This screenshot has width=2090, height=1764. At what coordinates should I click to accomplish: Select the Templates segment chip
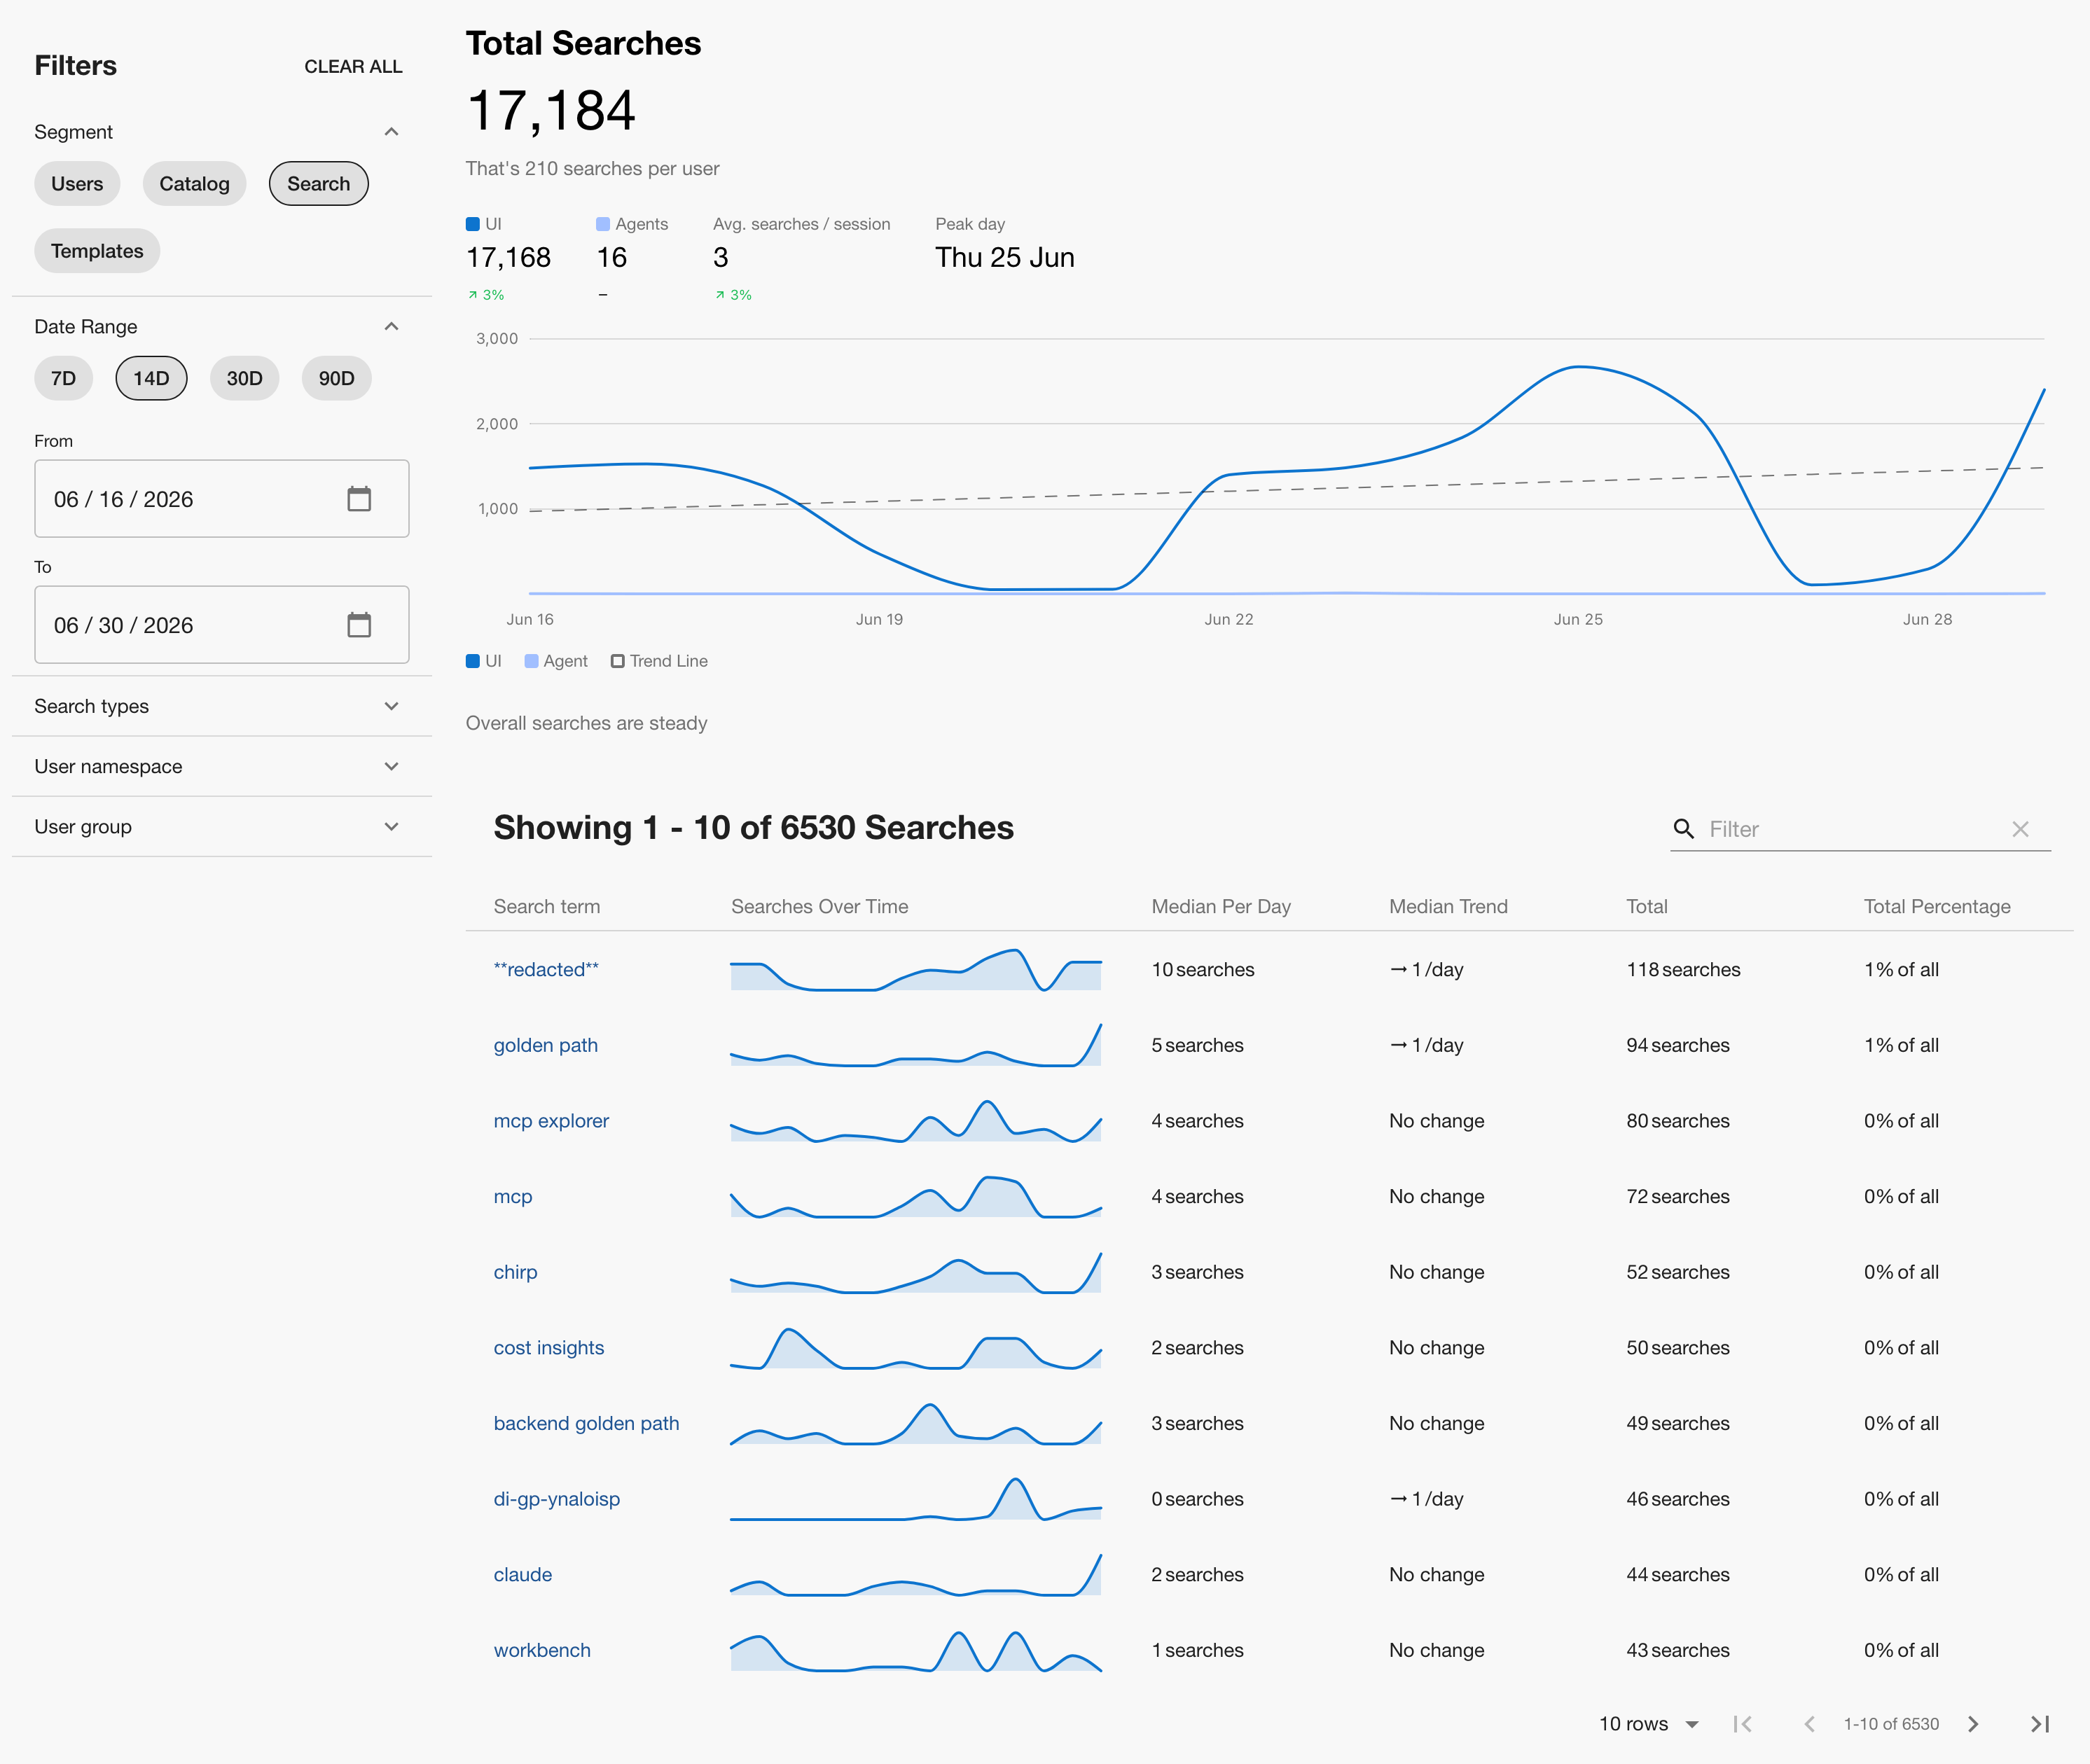click(x=97, y=251)
